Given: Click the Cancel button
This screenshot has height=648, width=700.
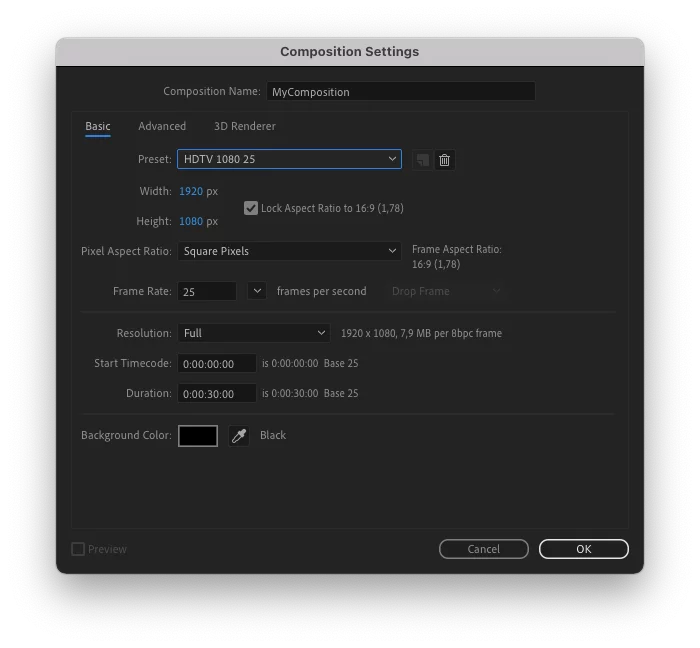Looking at the screenshot, I should pos(484,549).
